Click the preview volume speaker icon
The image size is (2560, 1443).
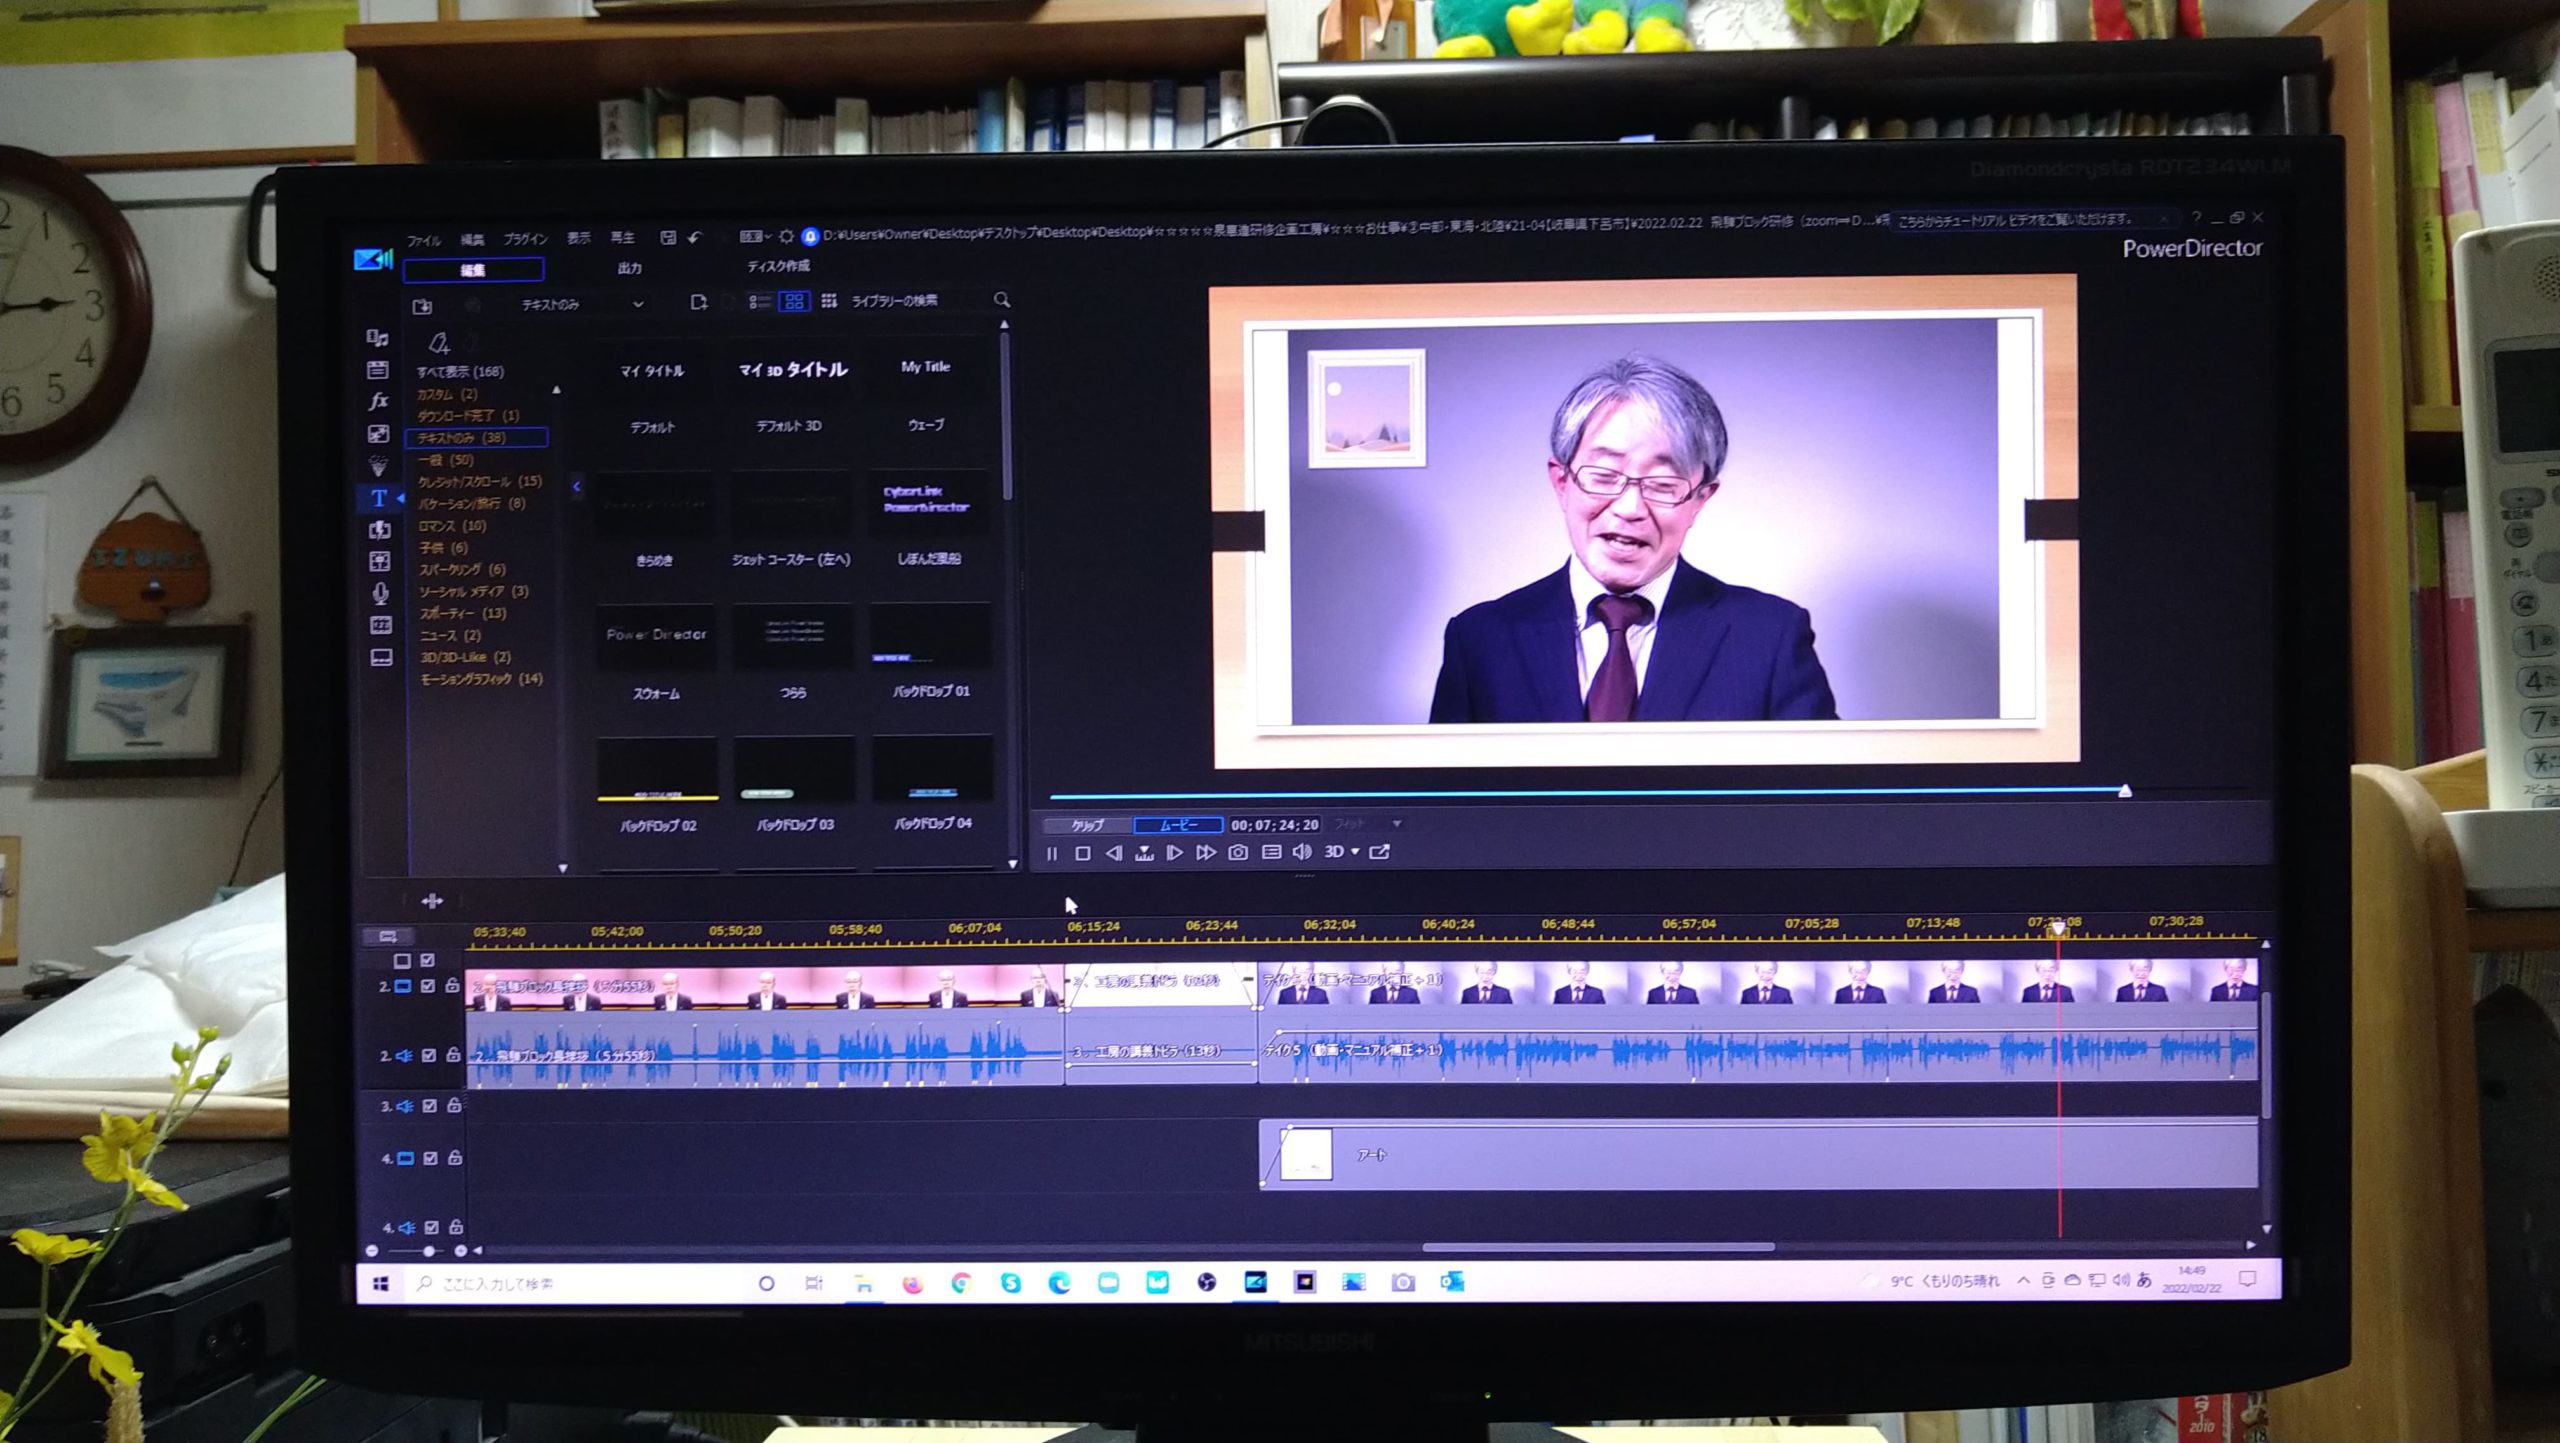pos(1302,852)
